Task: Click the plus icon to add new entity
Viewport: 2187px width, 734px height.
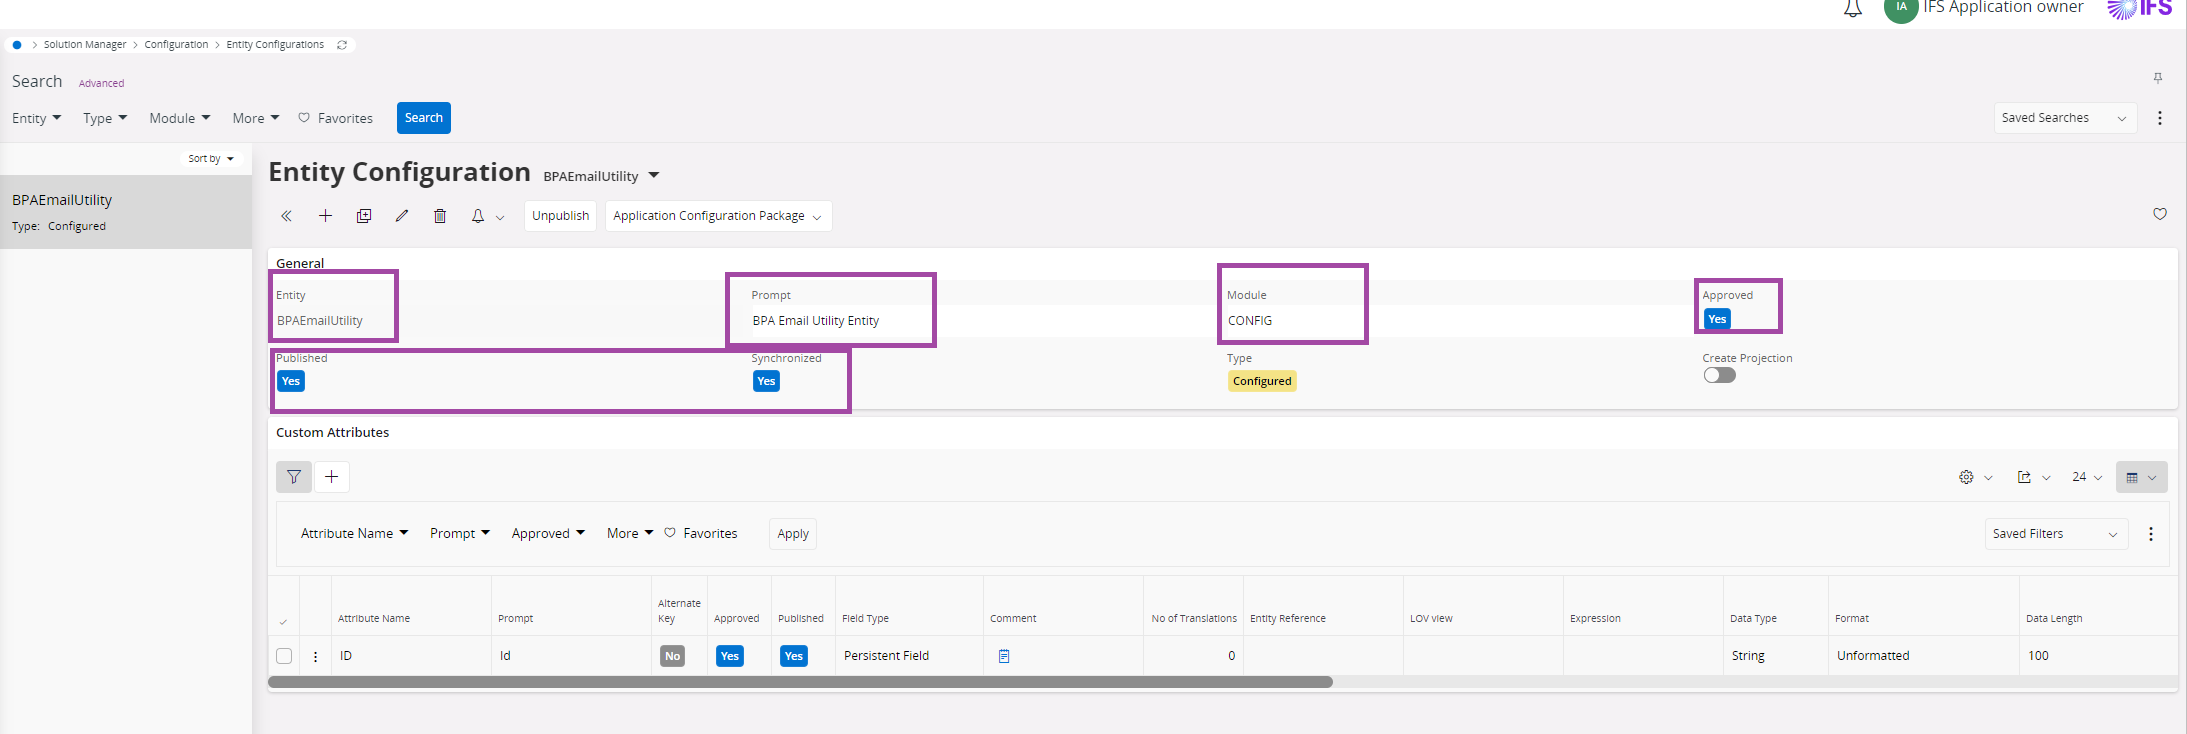Action: (x=326, y=216)
